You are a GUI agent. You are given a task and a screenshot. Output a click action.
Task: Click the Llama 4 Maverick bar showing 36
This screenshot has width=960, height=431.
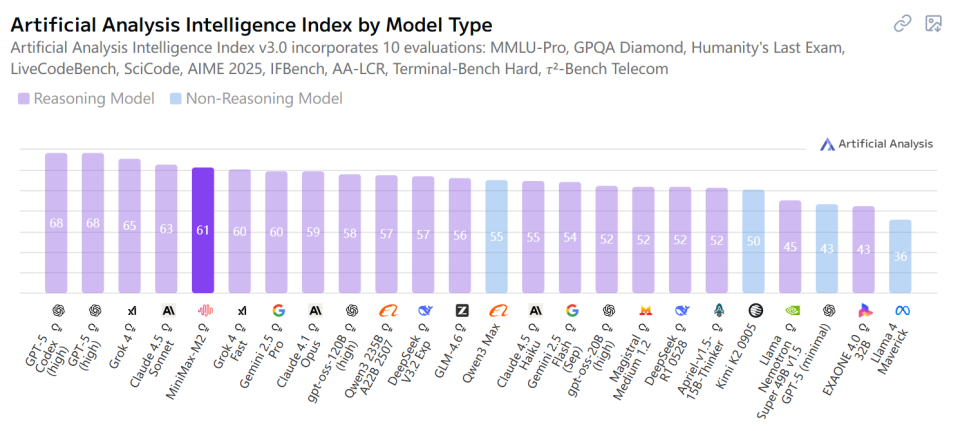pos(901,257)
